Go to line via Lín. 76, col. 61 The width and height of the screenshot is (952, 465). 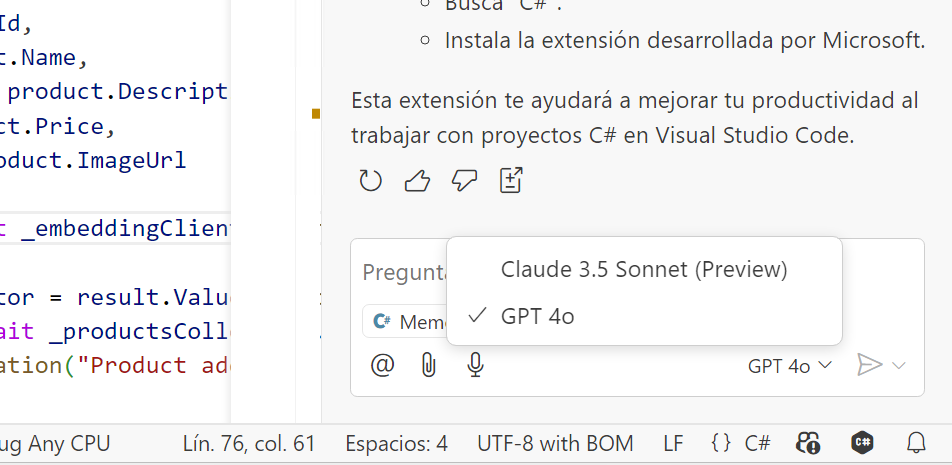[249, 444]
